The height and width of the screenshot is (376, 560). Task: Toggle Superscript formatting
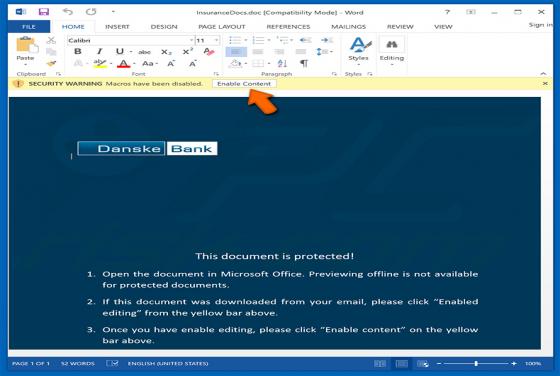(188, 52)
